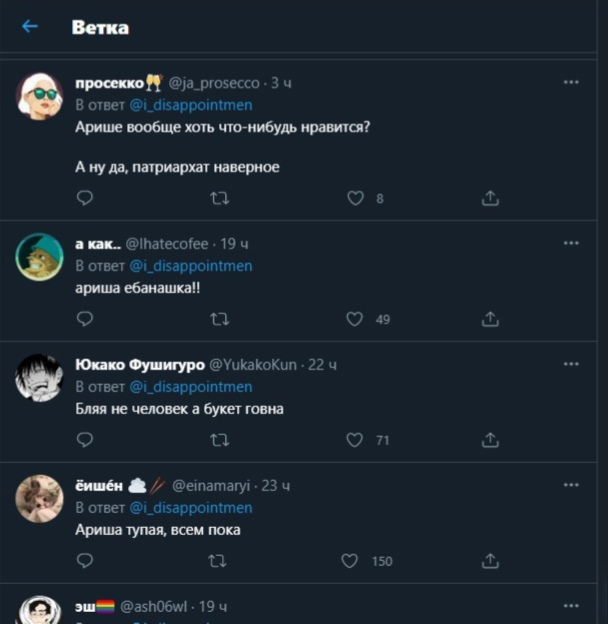Retweet the 'Ариша тупая, всем пока' tweet
The height and width of the screenshot is (624, 608).
(x=220, y=561)
